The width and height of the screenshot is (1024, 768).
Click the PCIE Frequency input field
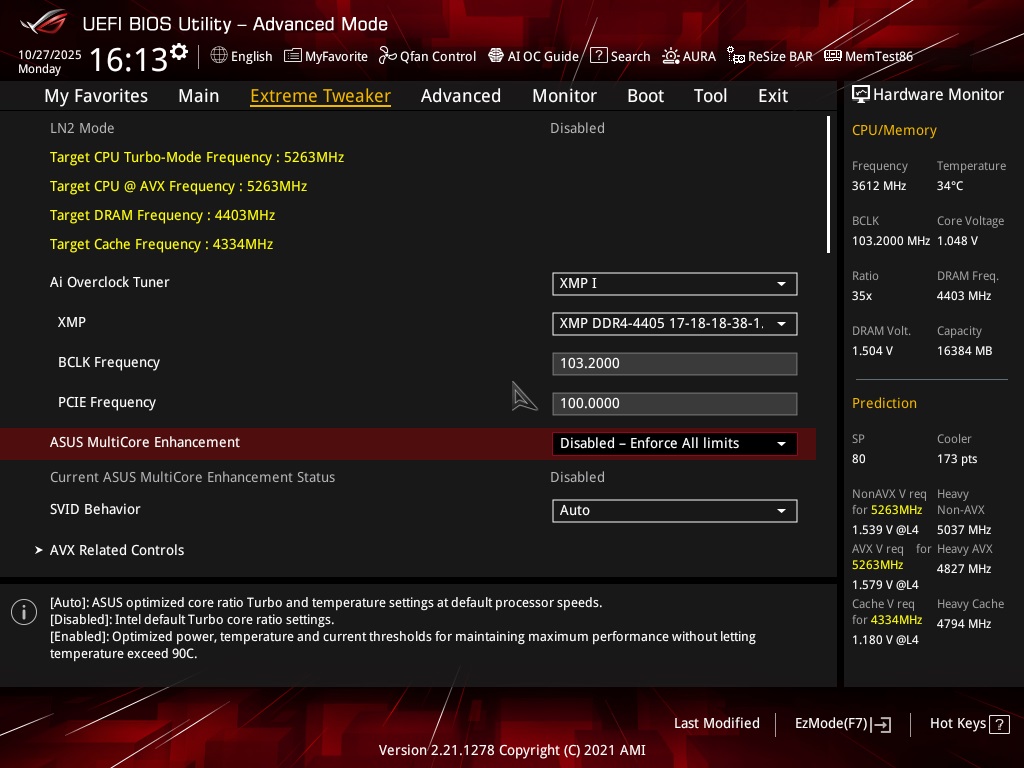click(x=675, y=404)
